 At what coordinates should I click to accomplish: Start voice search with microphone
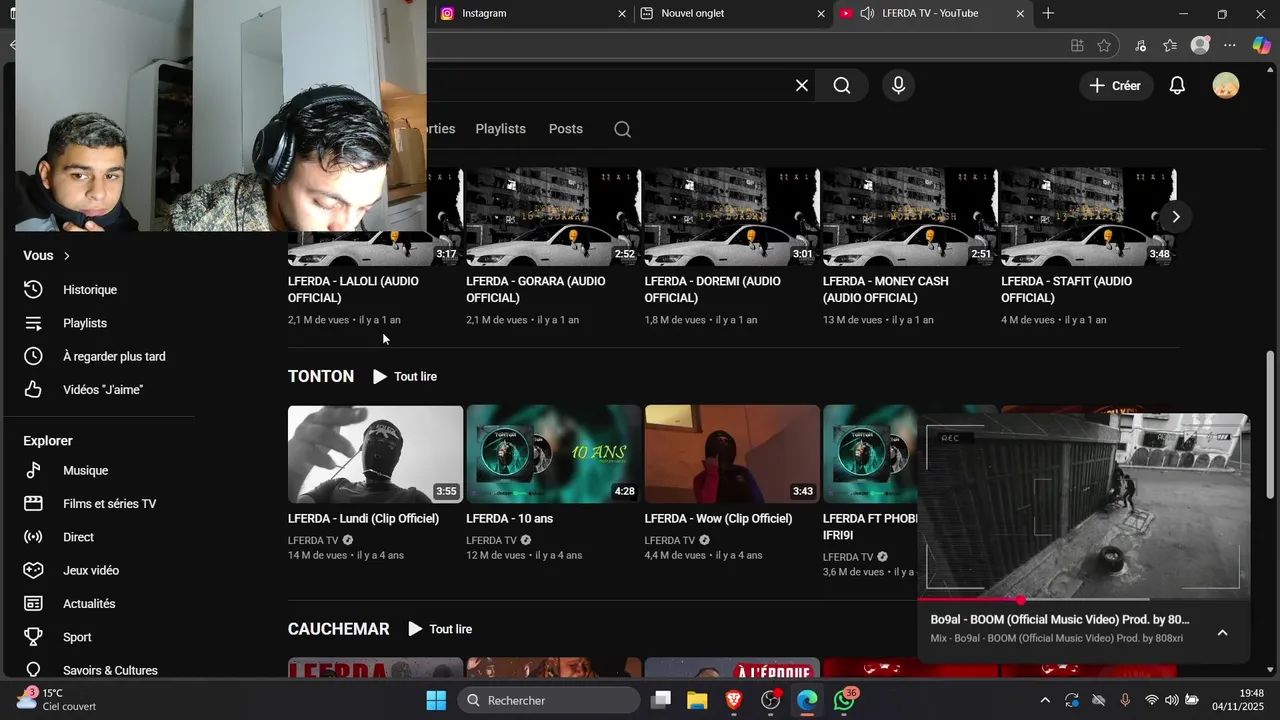tap(898, 86)
